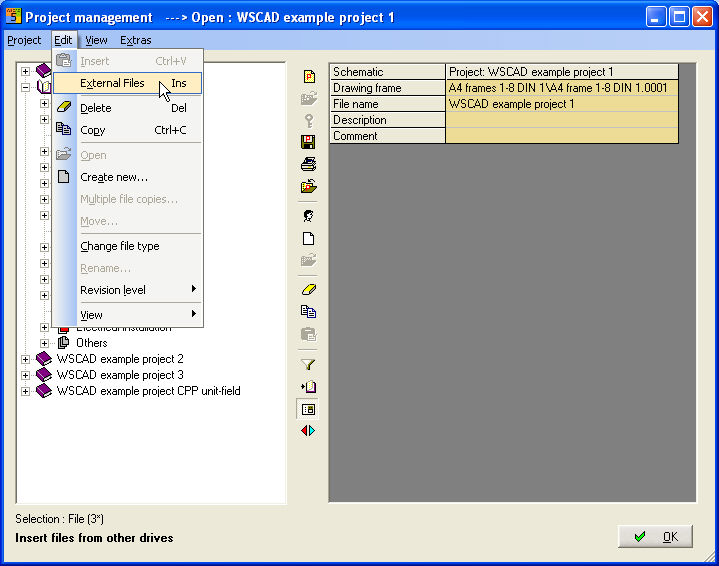Select WSCAD example project CPP unit-field

tap(148, 391)
